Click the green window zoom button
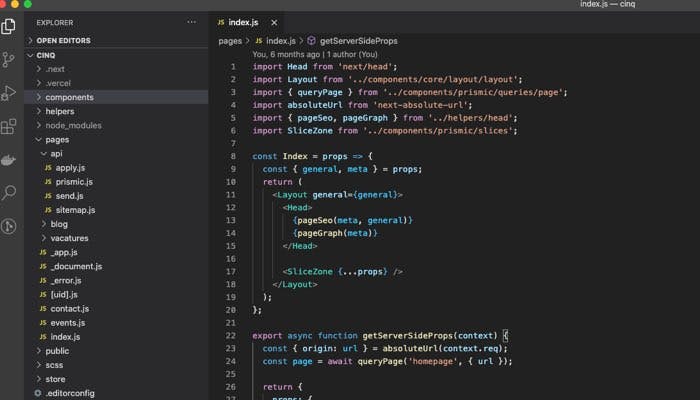700x400 pixels. (x=28, y=4)
